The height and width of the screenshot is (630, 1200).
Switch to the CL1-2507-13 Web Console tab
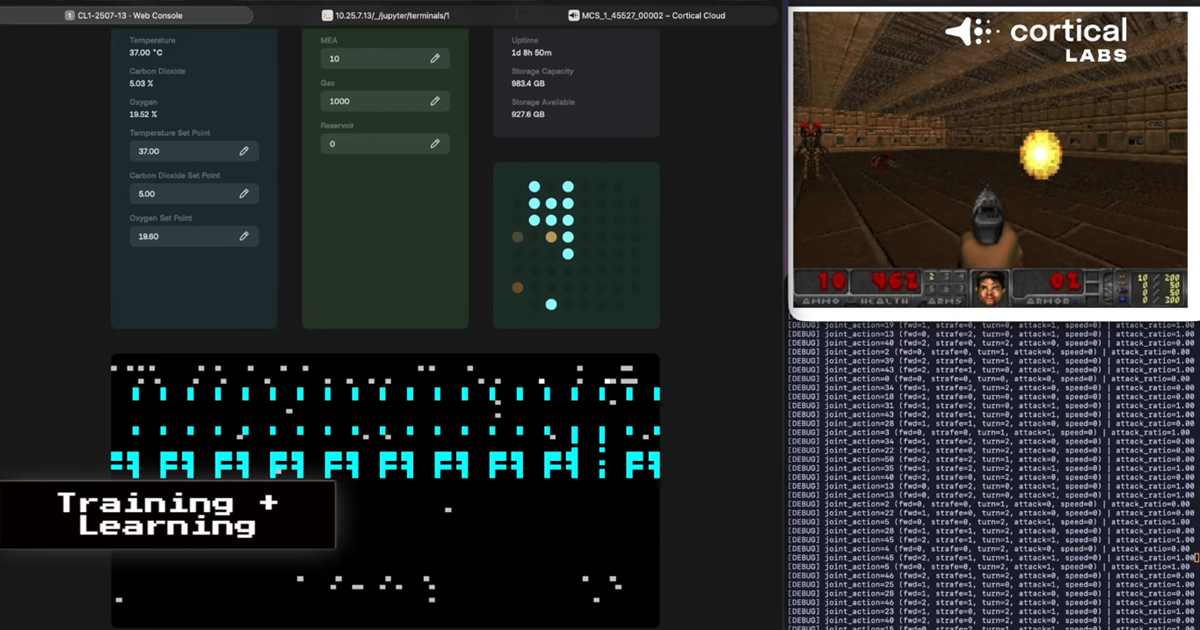pos(130,16)
